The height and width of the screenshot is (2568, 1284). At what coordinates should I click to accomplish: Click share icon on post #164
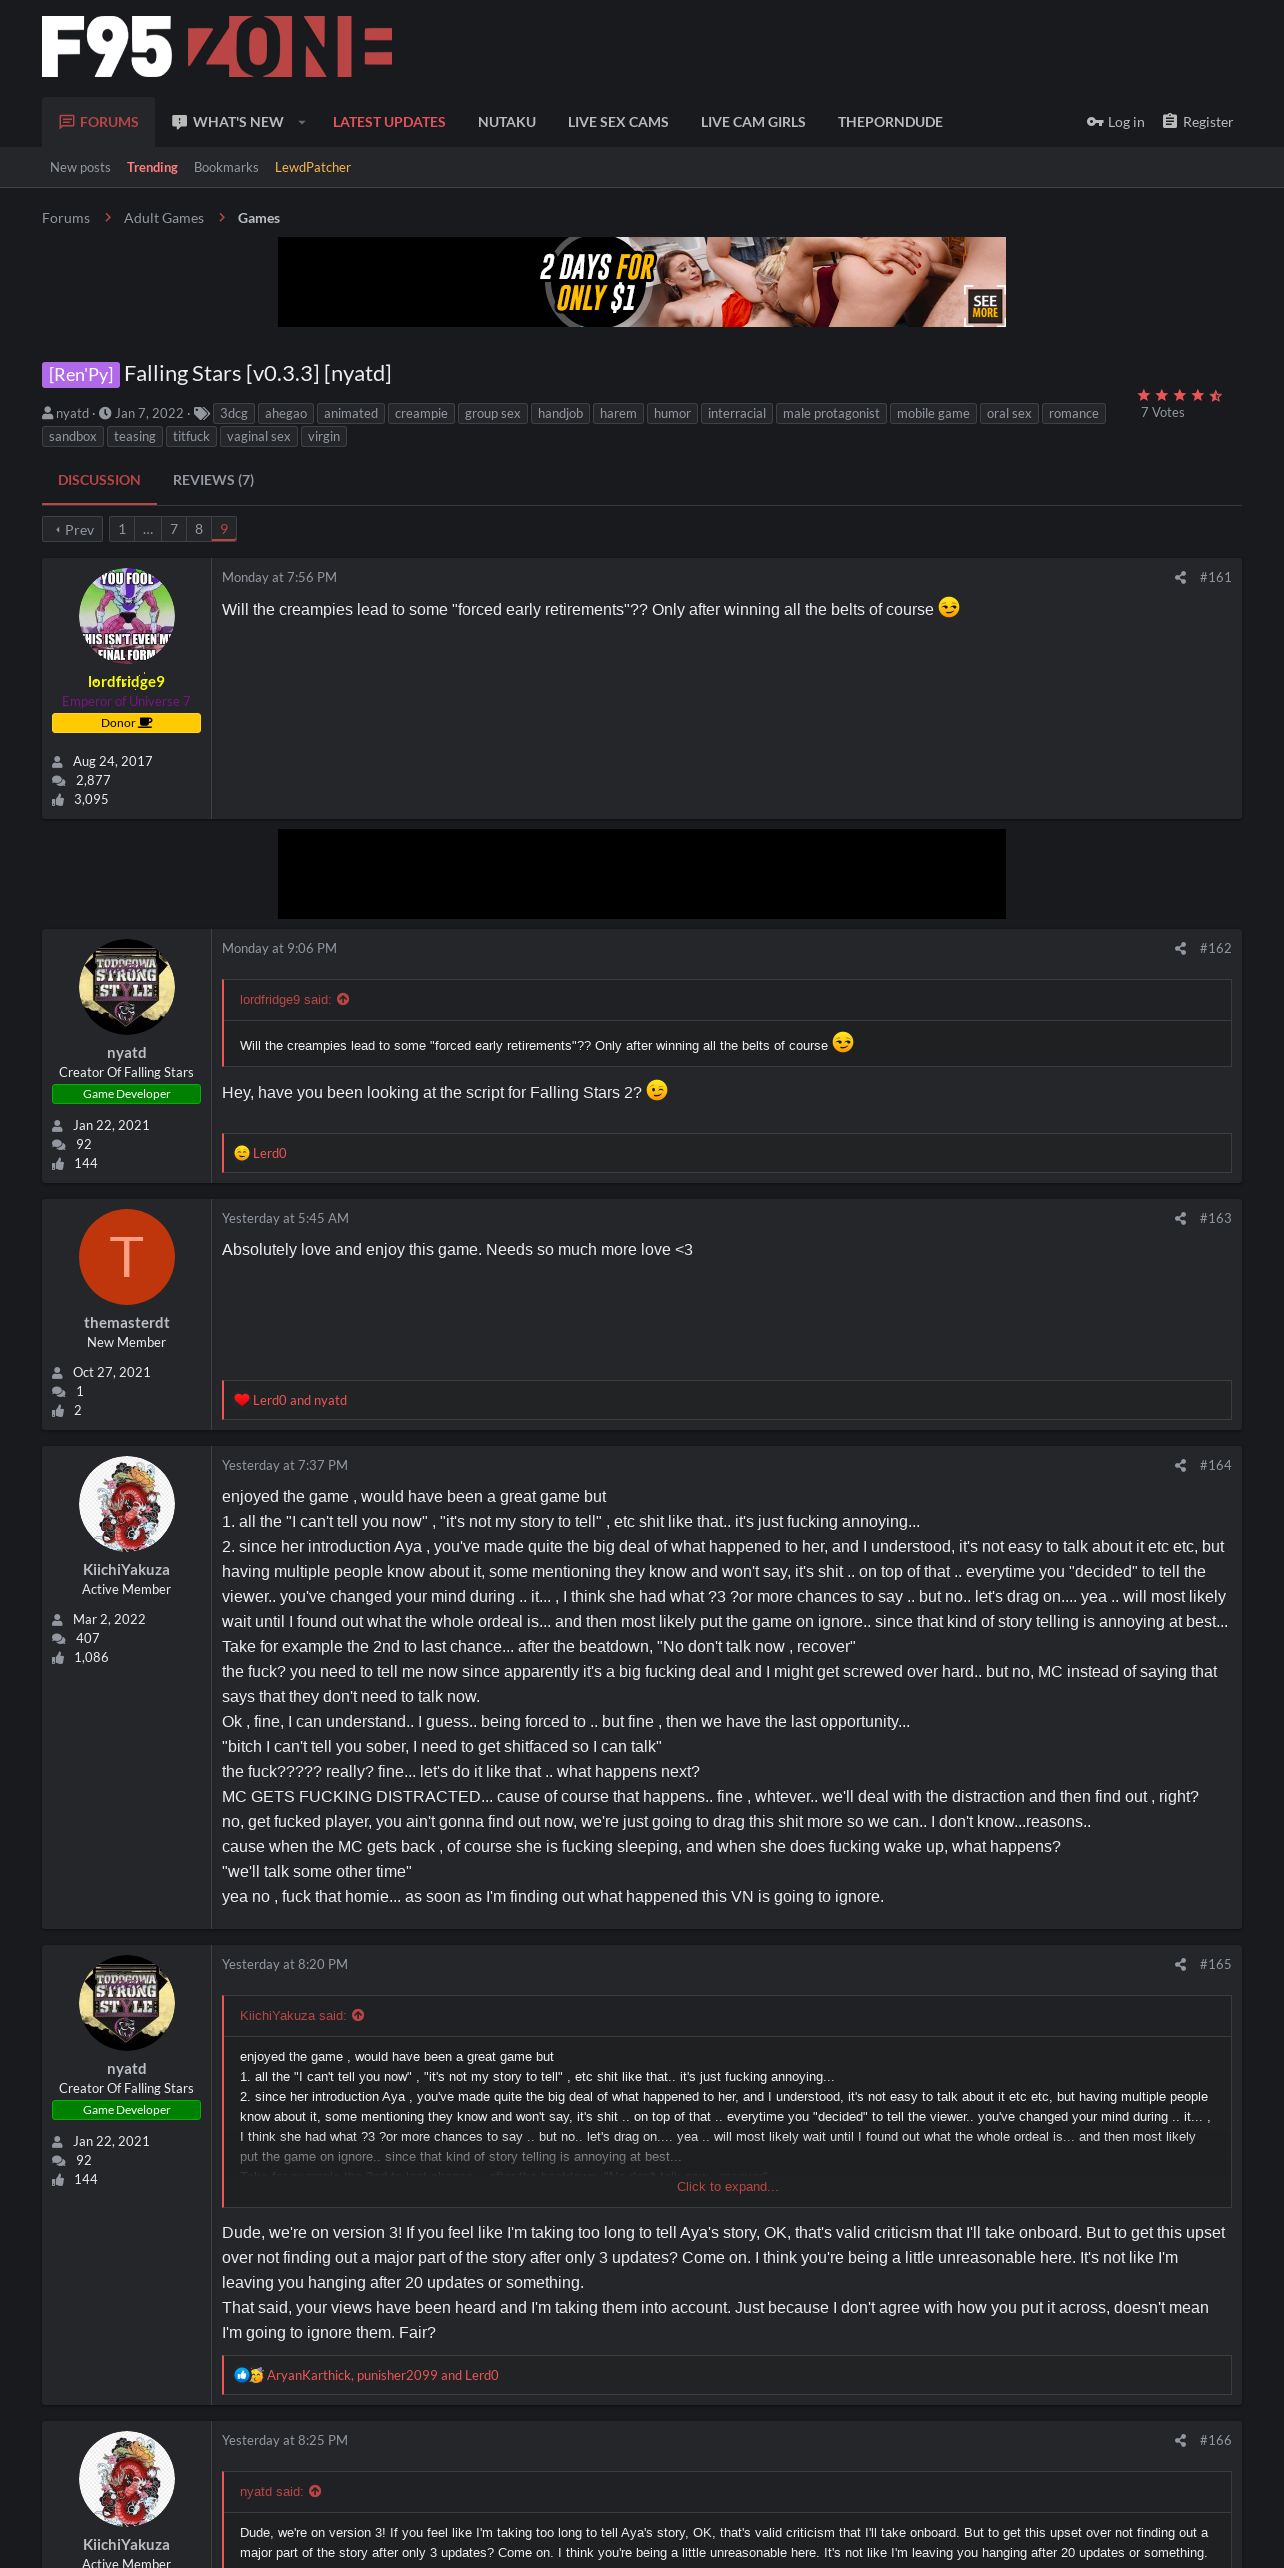1180,1466
